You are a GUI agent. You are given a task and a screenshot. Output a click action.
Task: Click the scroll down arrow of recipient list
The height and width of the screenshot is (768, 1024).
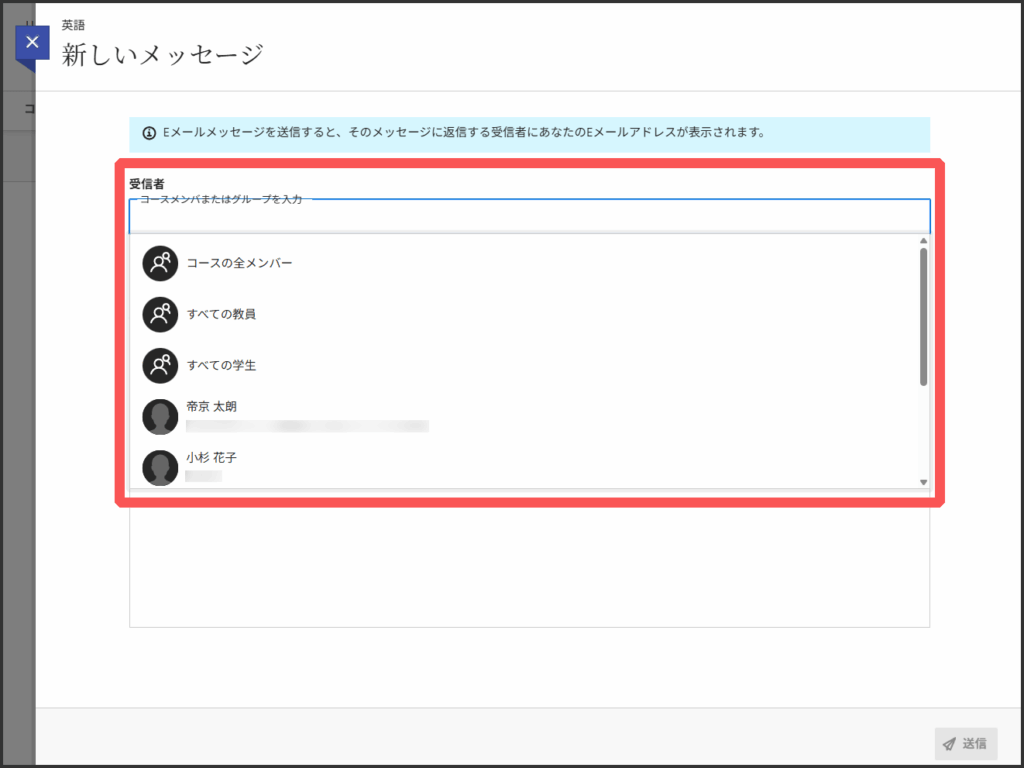click(x=923, y=482)
